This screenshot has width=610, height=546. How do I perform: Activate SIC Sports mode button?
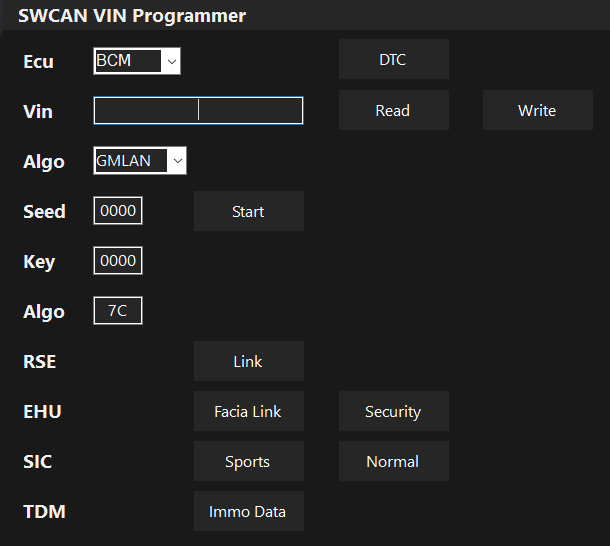[x=249, y=461]
